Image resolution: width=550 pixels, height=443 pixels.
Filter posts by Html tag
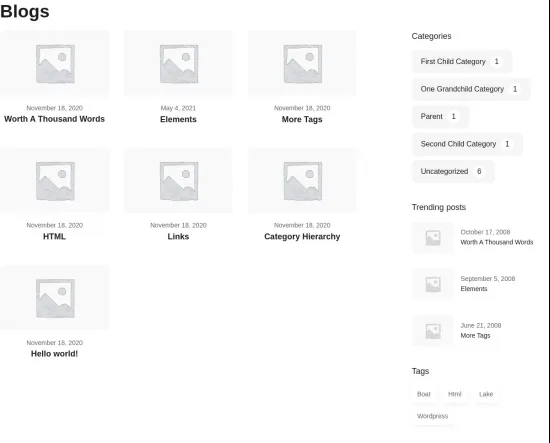[455, 394]
